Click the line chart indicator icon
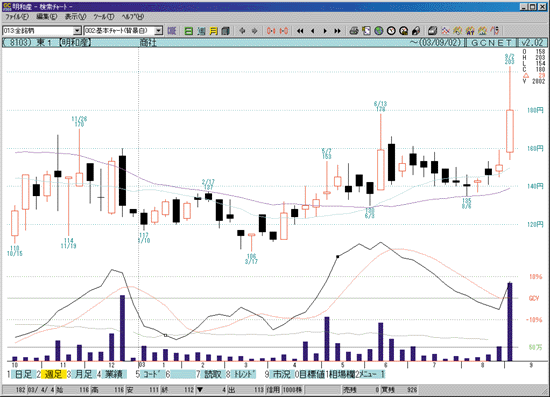550x397 pixels. tap(445, 31)
